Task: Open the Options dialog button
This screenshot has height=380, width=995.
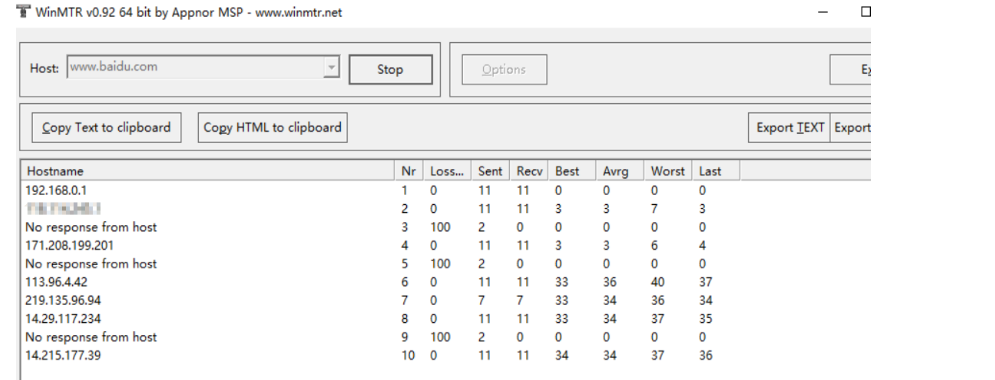Action: point(504,70)
